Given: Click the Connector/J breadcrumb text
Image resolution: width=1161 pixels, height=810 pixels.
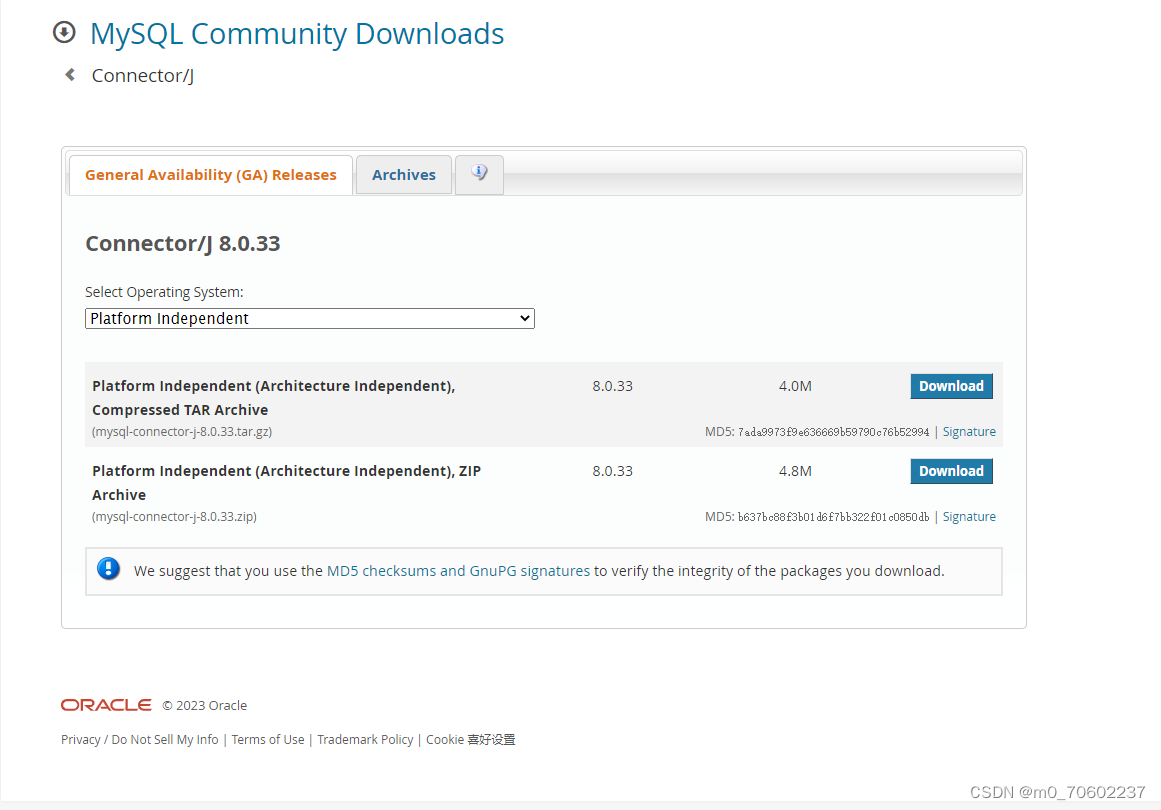Looking at the screenshot, I should click(143, 76).
